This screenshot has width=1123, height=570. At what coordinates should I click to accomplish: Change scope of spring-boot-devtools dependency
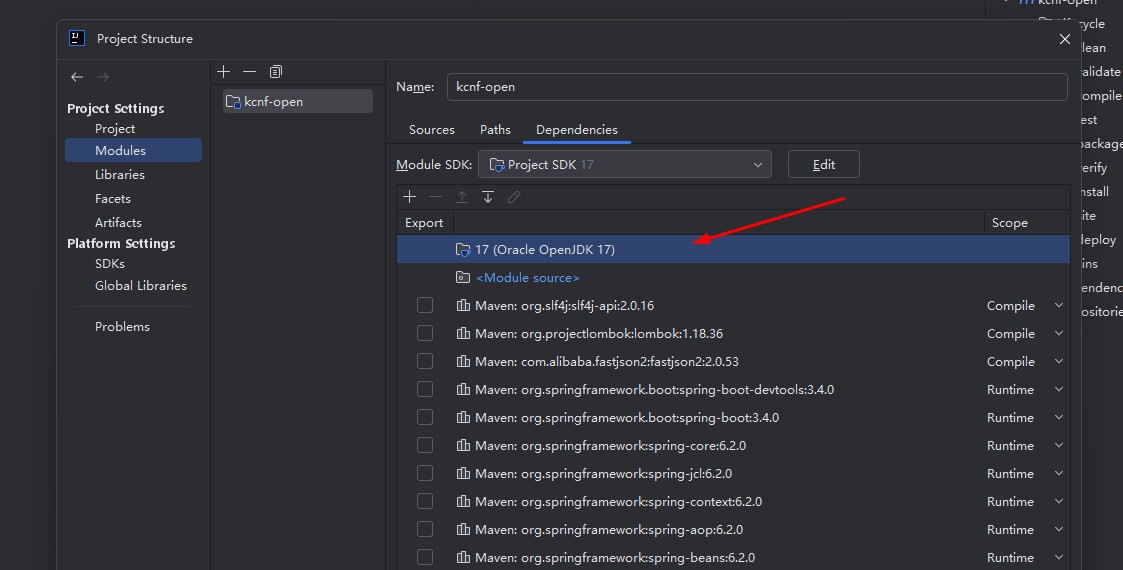pos(1058,390)
